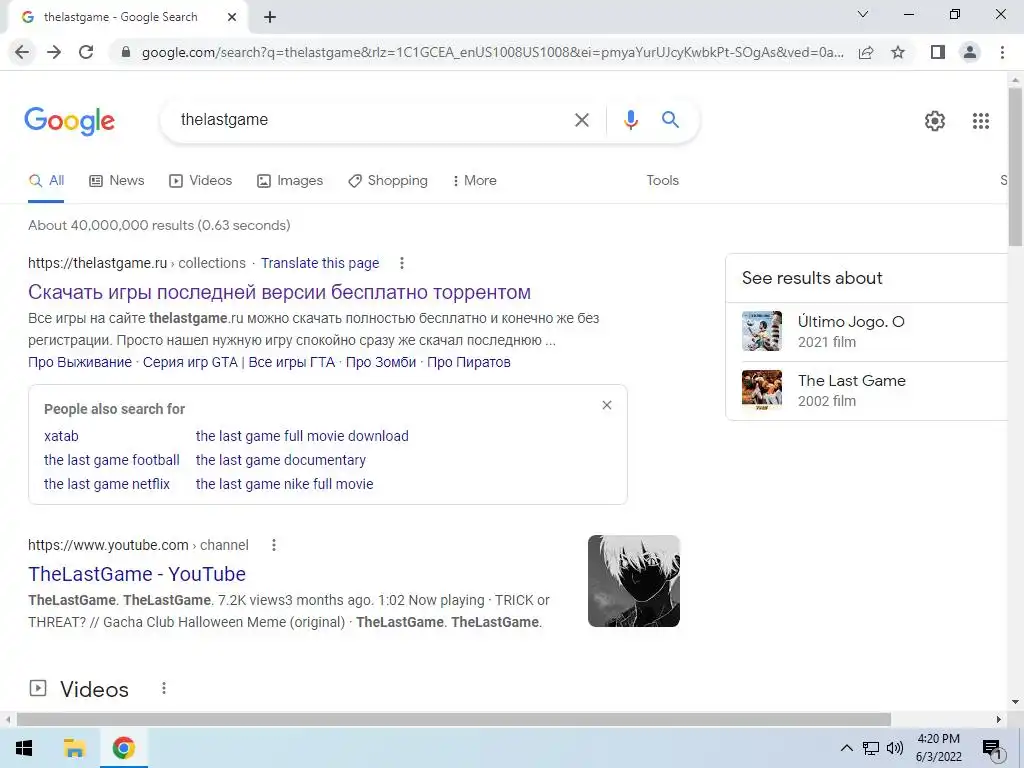Image resolution: width=1024 pixels, height=768 pixels.
Task: Click the scroll down arrow
Action: (x=1015, y=703)
